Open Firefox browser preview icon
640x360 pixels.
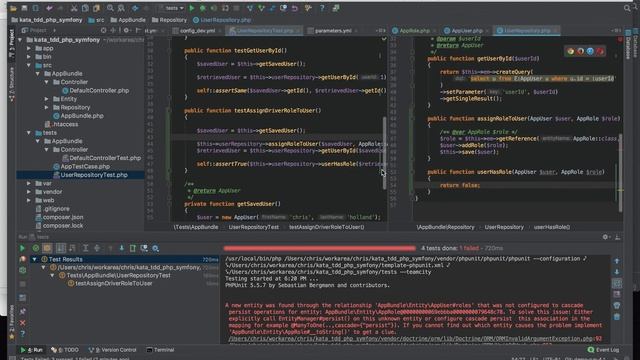pyautogui.click(x=580, y=51)
